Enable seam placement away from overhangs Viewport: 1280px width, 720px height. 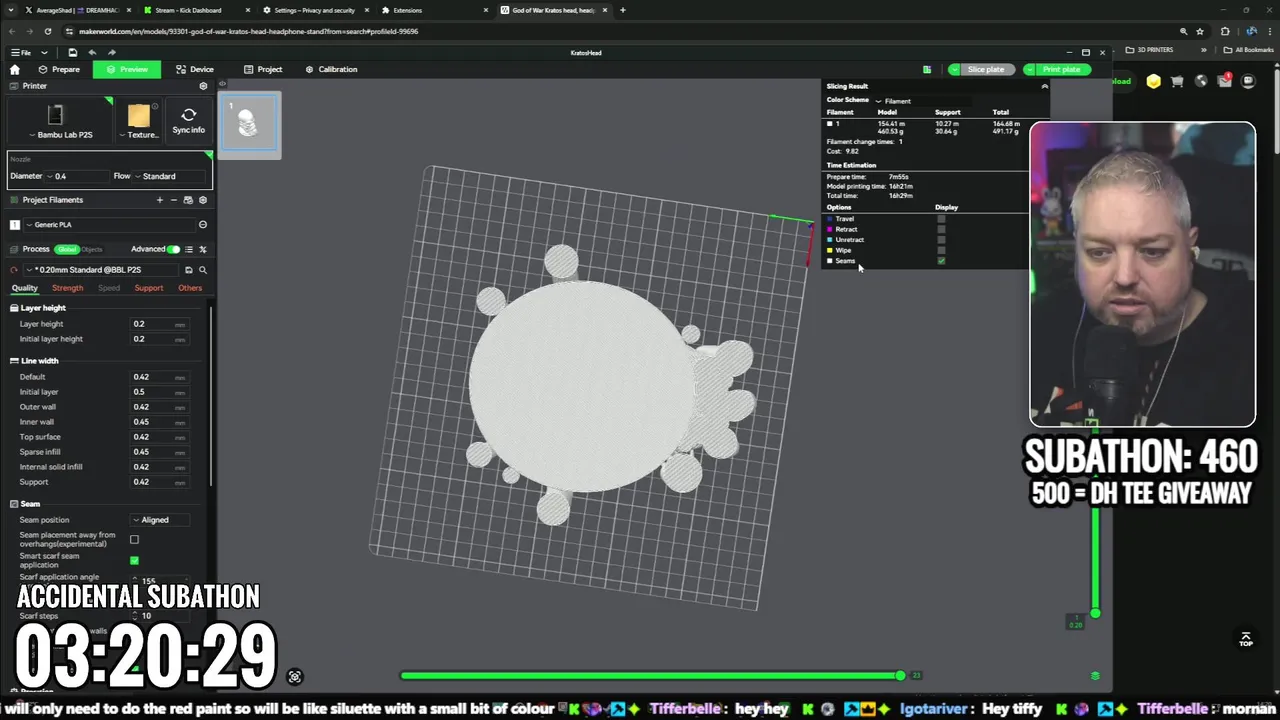pos(134,539)
